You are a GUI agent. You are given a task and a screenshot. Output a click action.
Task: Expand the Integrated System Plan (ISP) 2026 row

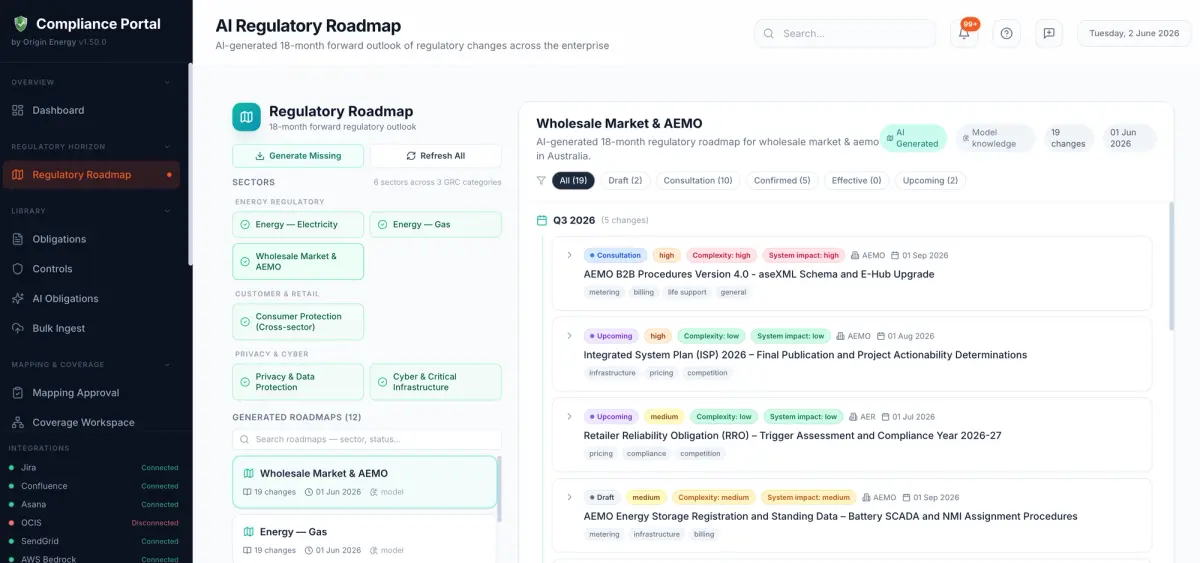click(569, 336)
